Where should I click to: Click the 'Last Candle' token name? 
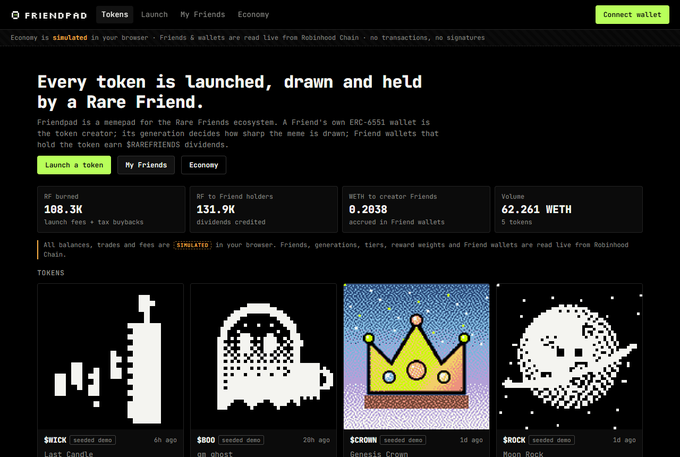coord(69,454)
